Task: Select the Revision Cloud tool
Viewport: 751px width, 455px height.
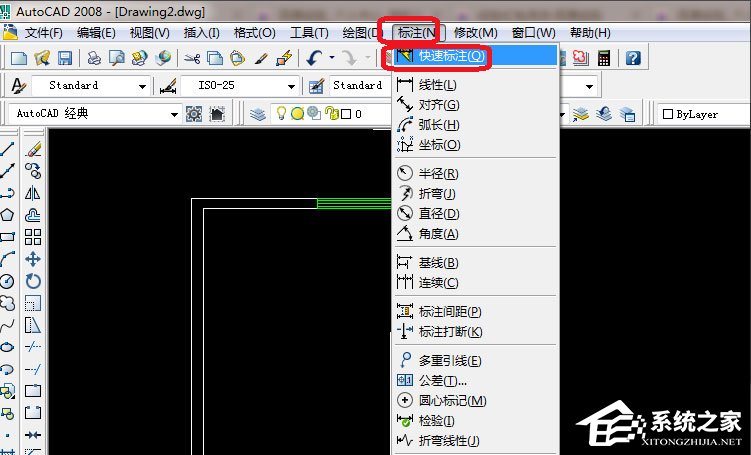Action: coord(7,303)
